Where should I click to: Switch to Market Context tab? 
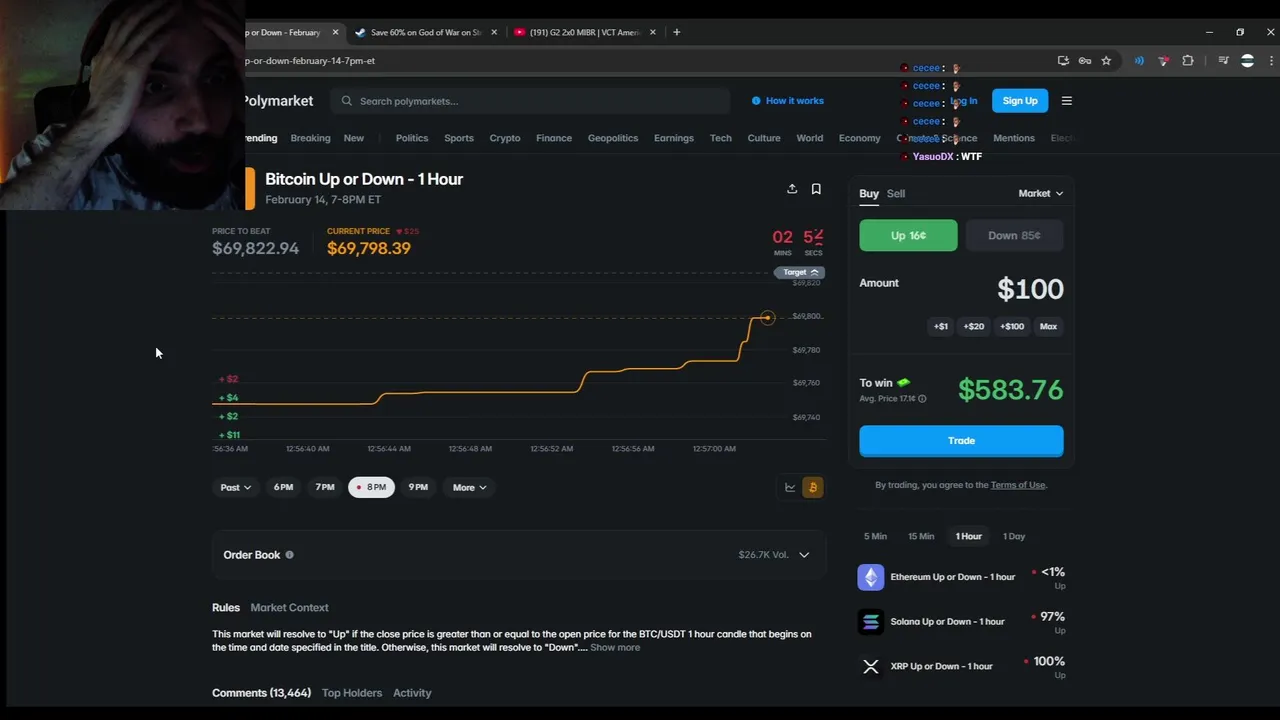tap(289, 607)
